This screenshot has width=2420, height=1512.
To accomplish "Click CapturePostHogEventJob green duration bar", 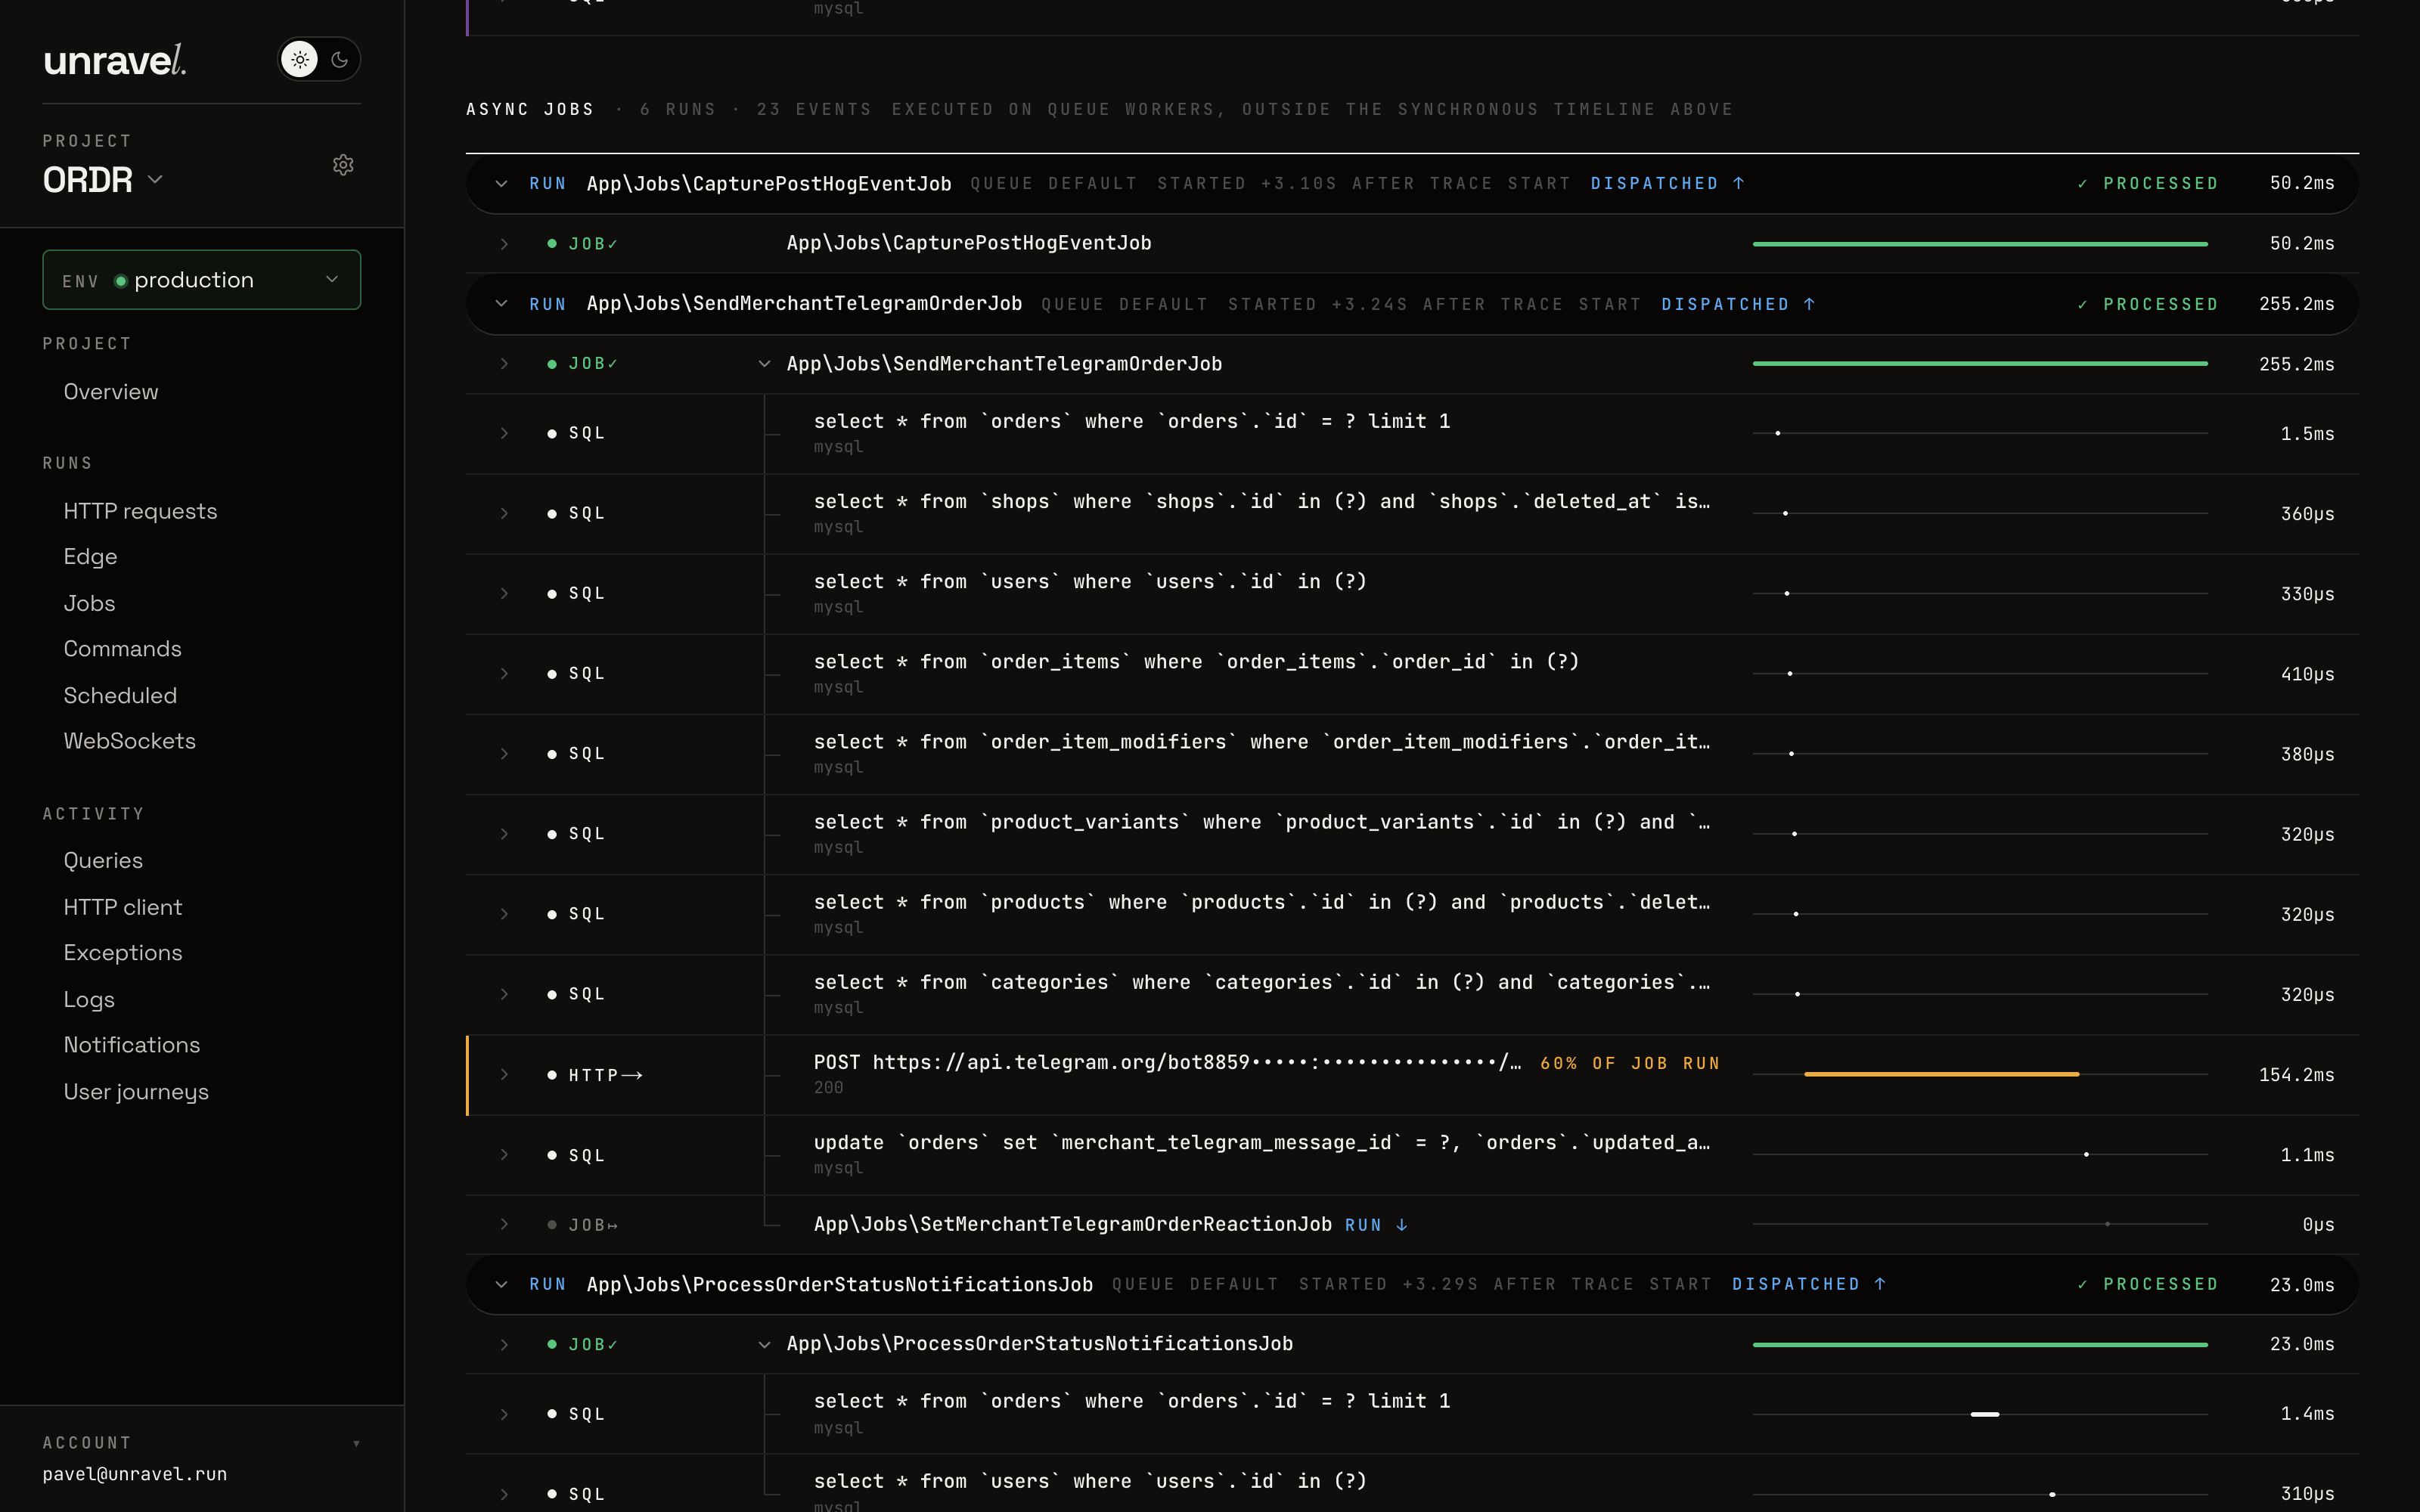I will tap(1980, 244).
